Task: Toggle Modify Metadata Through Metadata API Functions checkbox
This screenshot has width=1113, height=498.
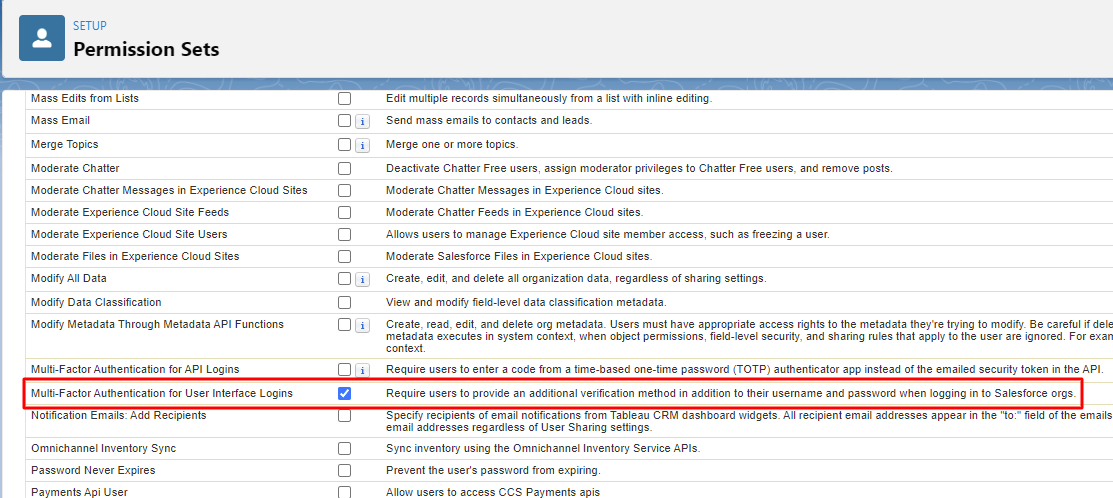Action: point(344,325)
